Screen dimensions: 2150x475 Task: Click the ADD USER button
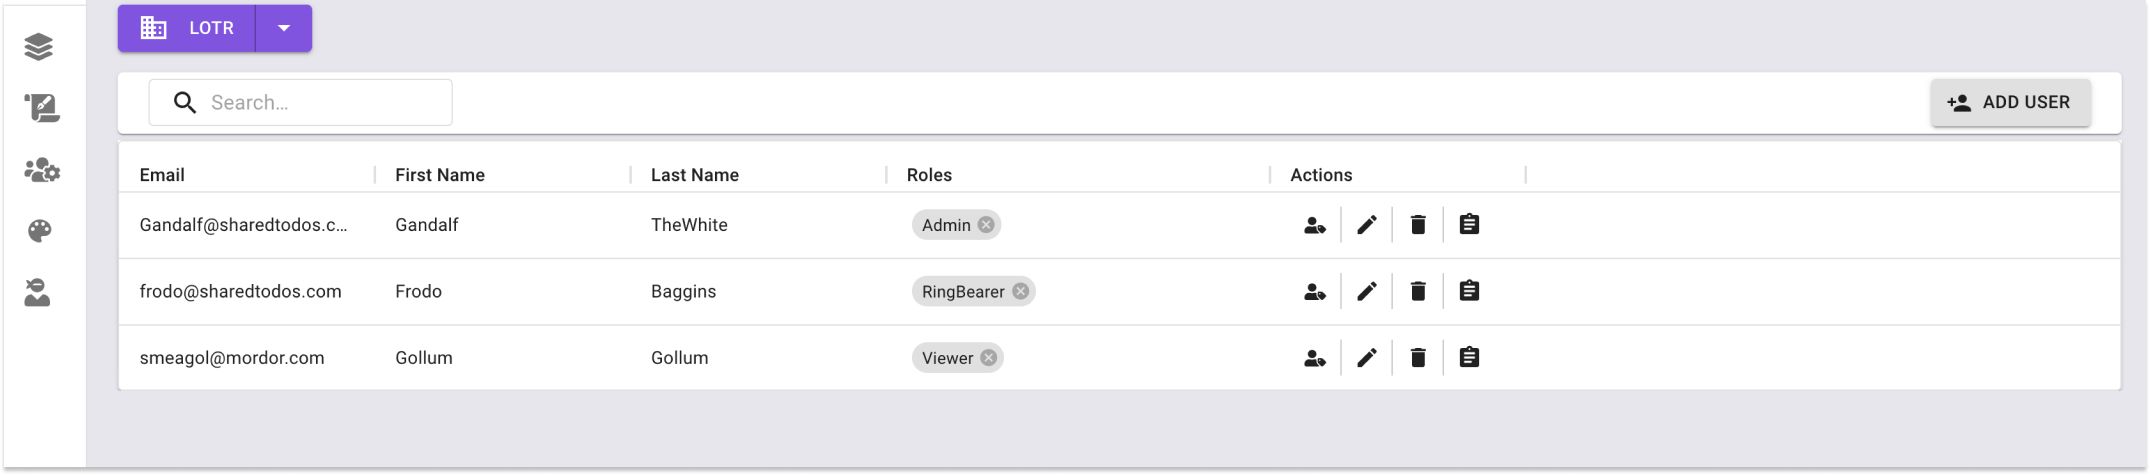coord(2009,102)
